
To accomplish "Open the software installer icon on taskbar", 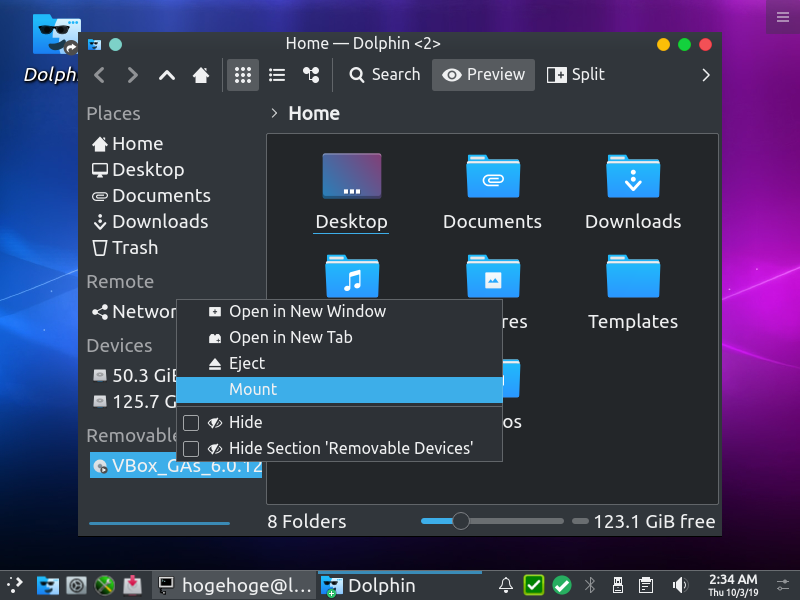I will tap(133, 585).
